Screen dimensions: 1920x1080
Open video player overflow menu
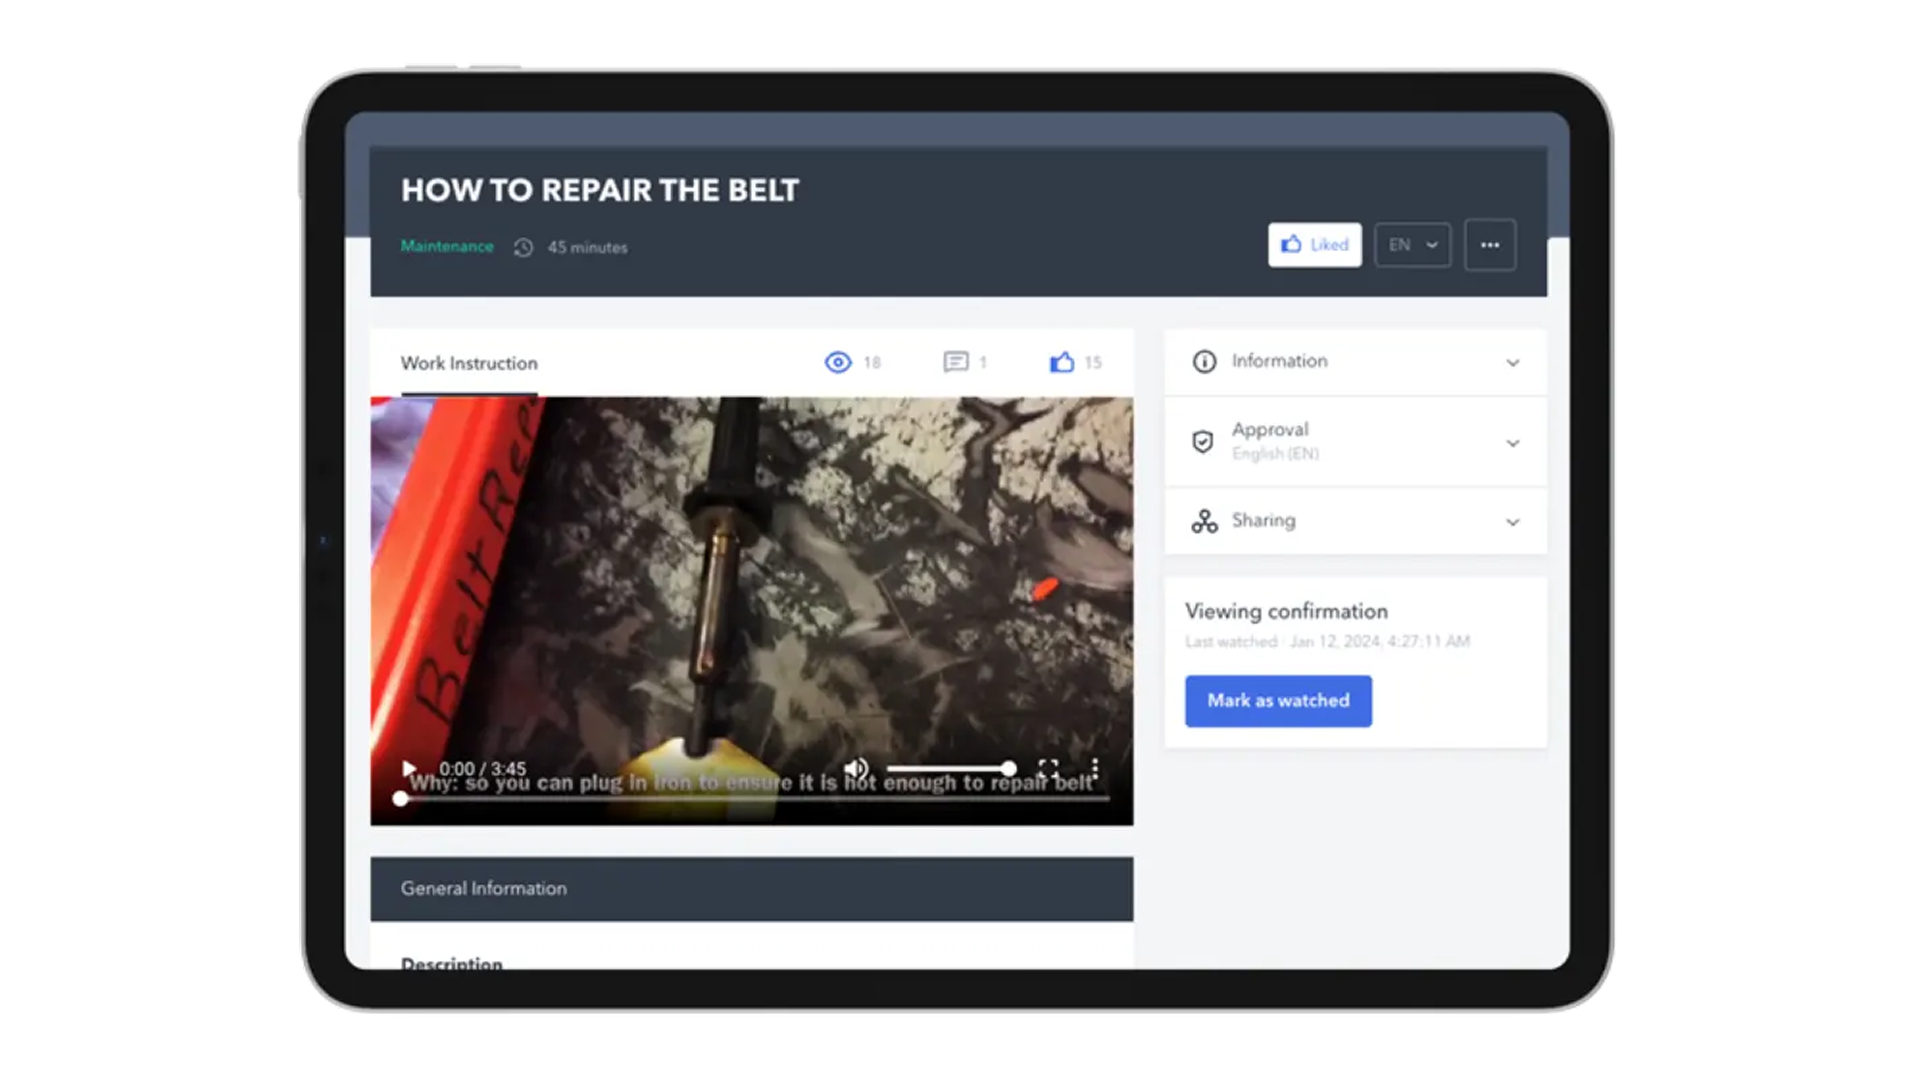coord(1095,768)
